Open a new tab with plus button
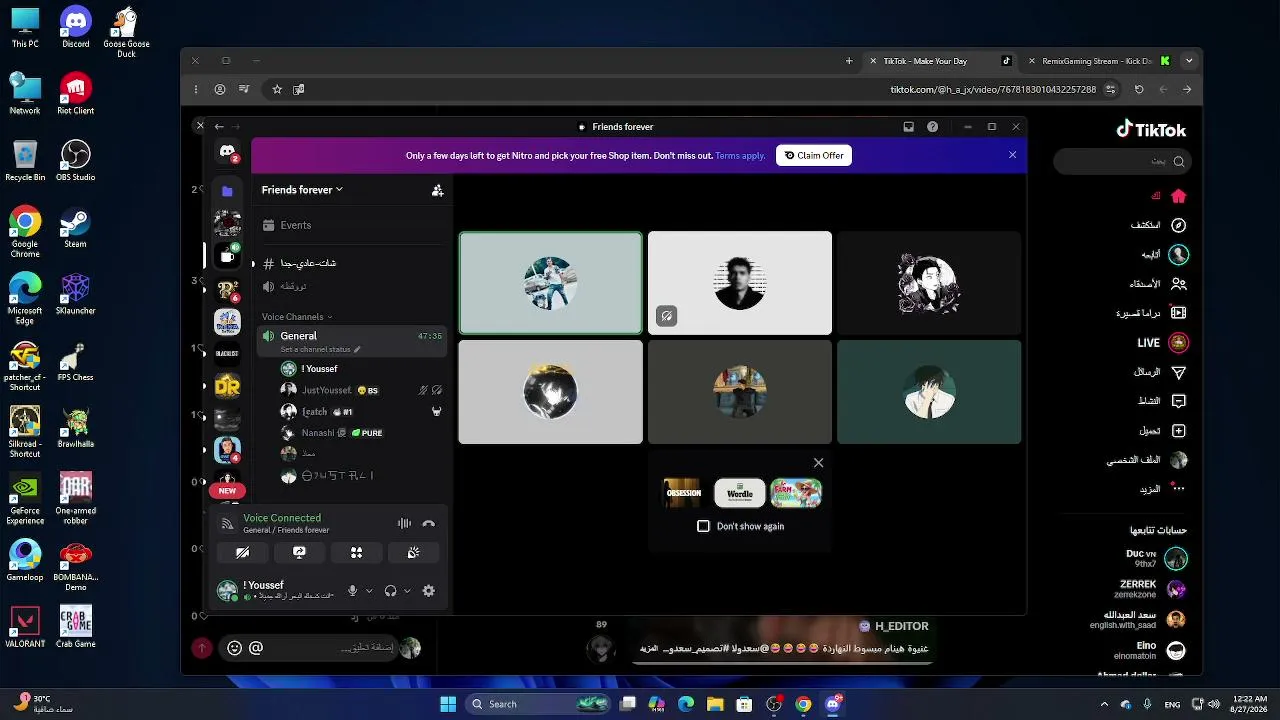This screenshot has width=1280, height=720. (849, 61)
